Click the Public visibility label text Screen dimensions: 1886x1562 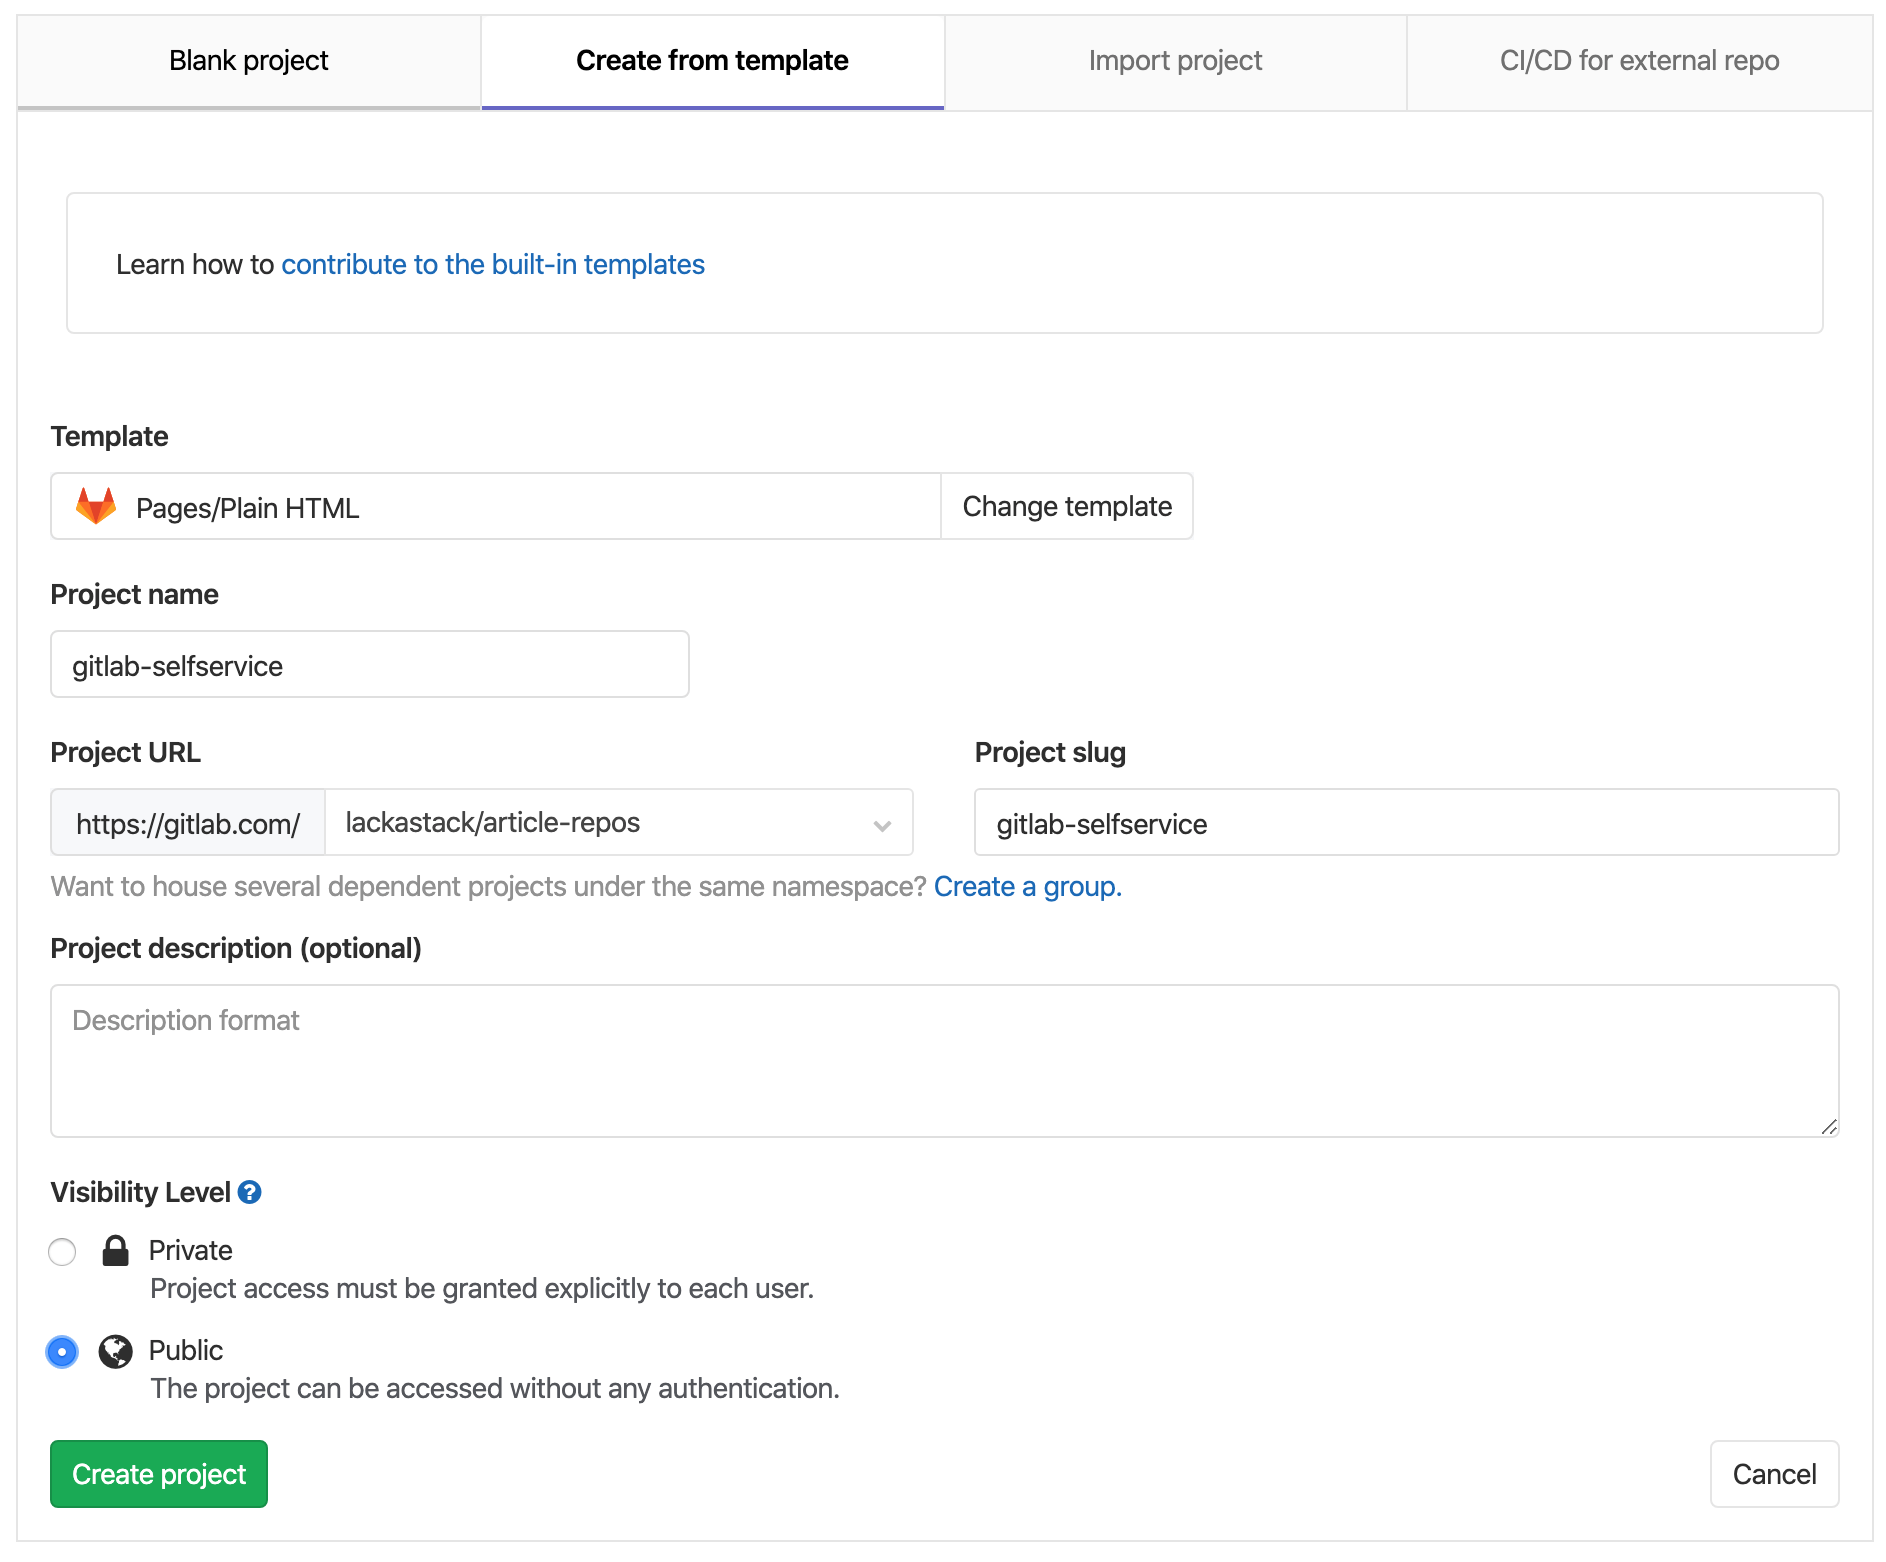[x=186, y=1350]
